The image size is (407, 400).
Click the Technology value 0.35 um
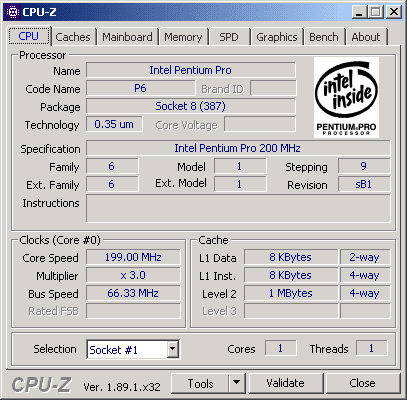click(114, 124)
